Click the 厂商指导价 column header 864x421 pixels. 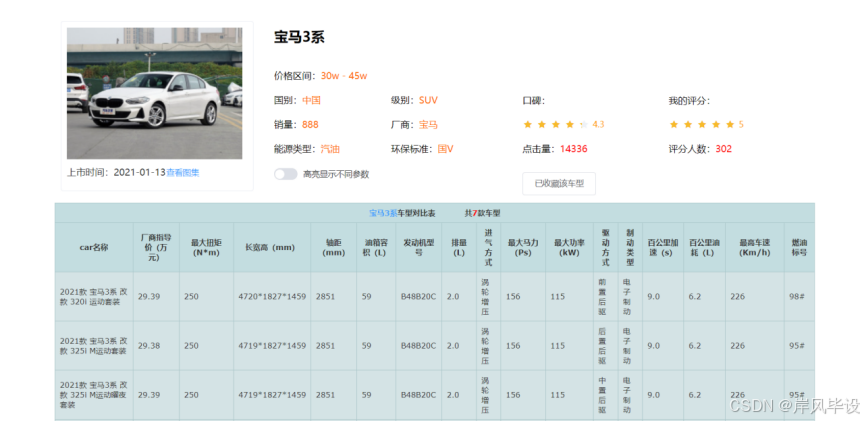tap(156, 247)
